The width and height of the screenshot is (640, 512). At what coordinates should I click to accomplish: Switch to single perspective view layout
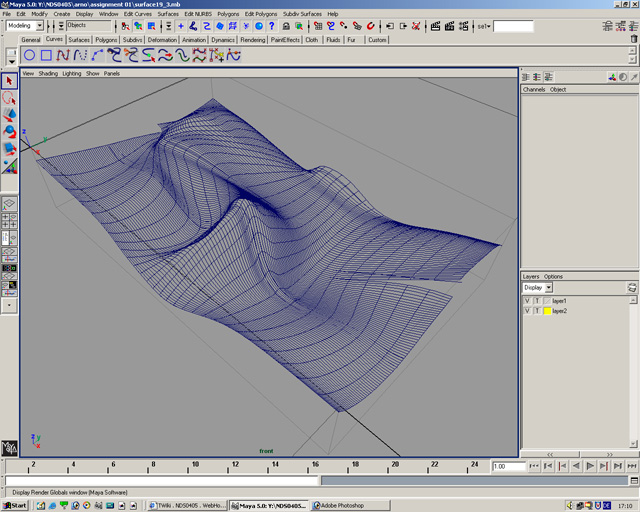9,203
